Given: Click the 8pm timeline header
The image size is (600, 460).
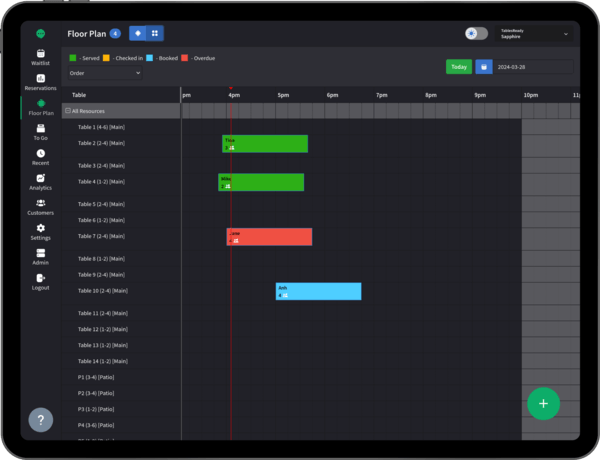Looking at the screenshot, I should click(431, 95).
